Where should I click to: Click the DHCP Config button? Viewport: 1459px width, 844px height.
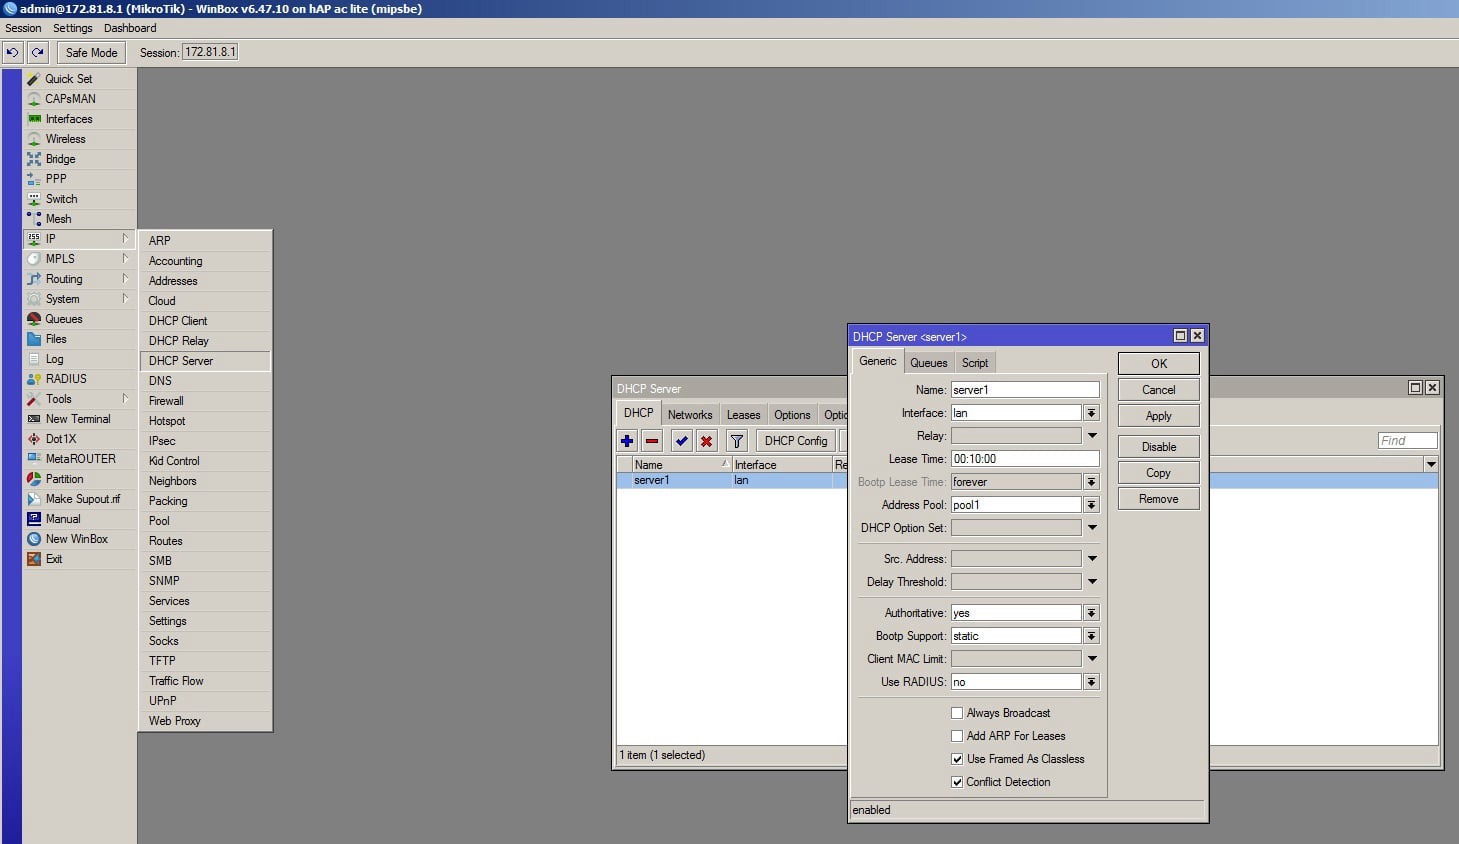pos(796,441)
